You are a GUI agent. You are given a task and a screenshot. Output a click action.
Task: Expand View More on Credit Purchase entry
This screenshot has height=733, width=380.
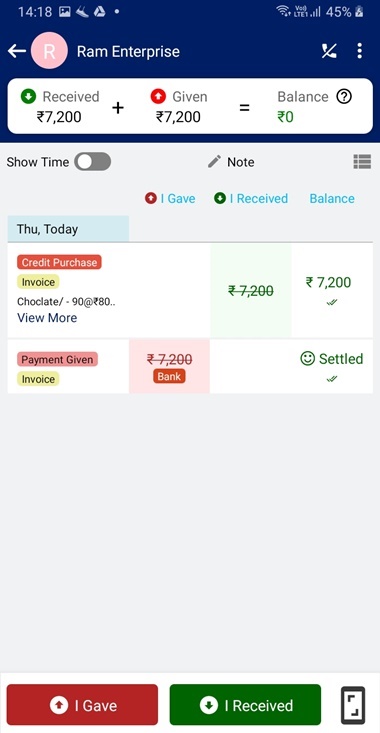[x=47, y=318]
